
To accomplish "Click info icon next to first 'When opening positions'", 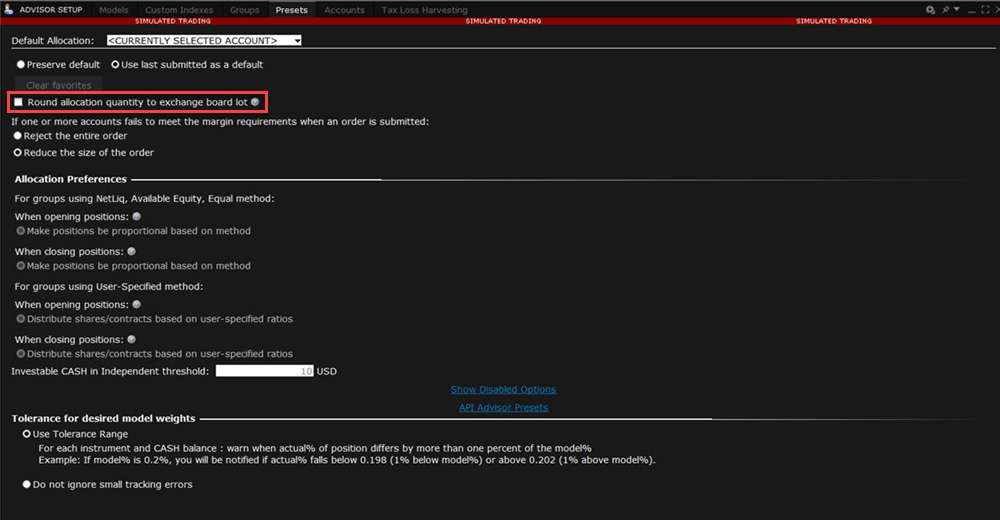I will pyautogui.click(x=137, y=216).
